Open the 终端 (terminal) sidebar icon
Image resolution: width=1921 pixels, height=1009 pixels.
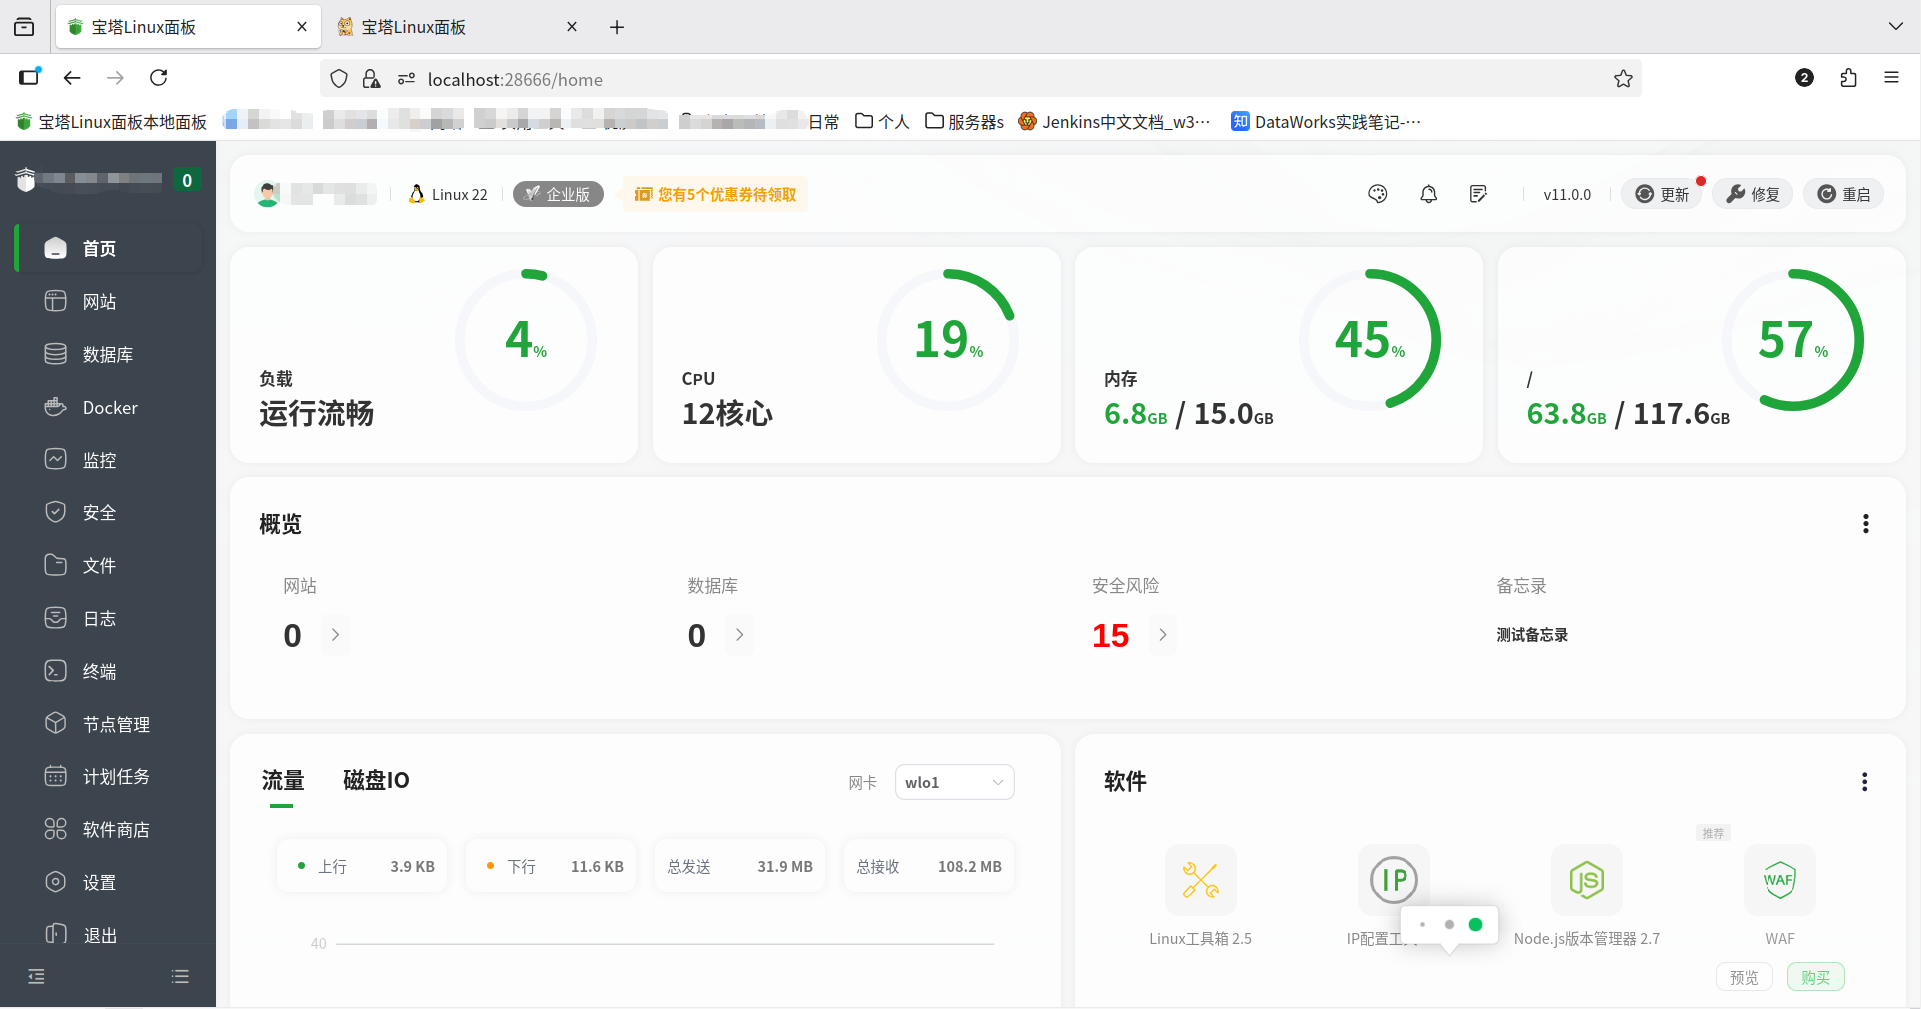click(x=97, y=671)
